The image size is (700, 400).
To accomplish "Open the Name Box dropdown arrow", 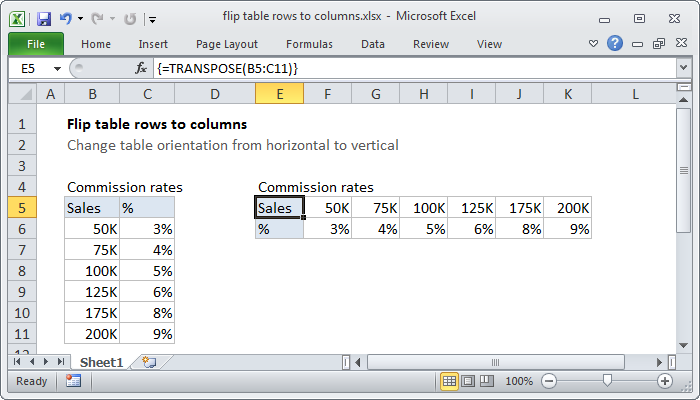I will tap(56, 67).
